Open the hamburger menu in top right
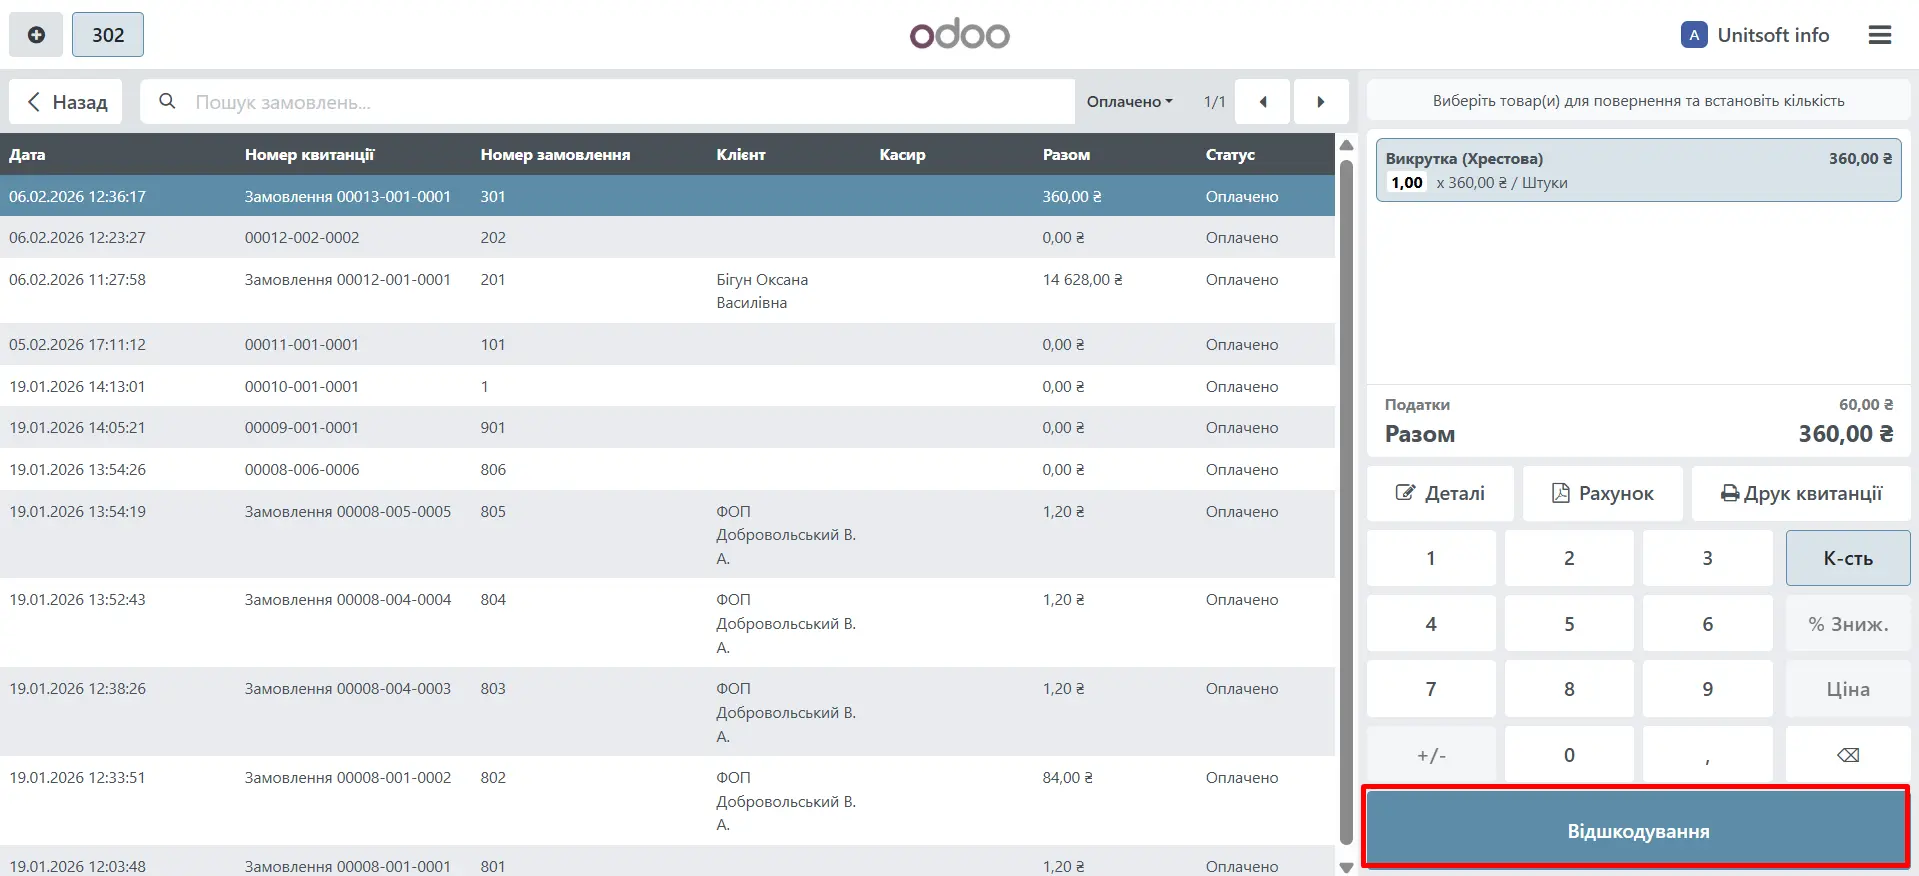 (1879, 35)
